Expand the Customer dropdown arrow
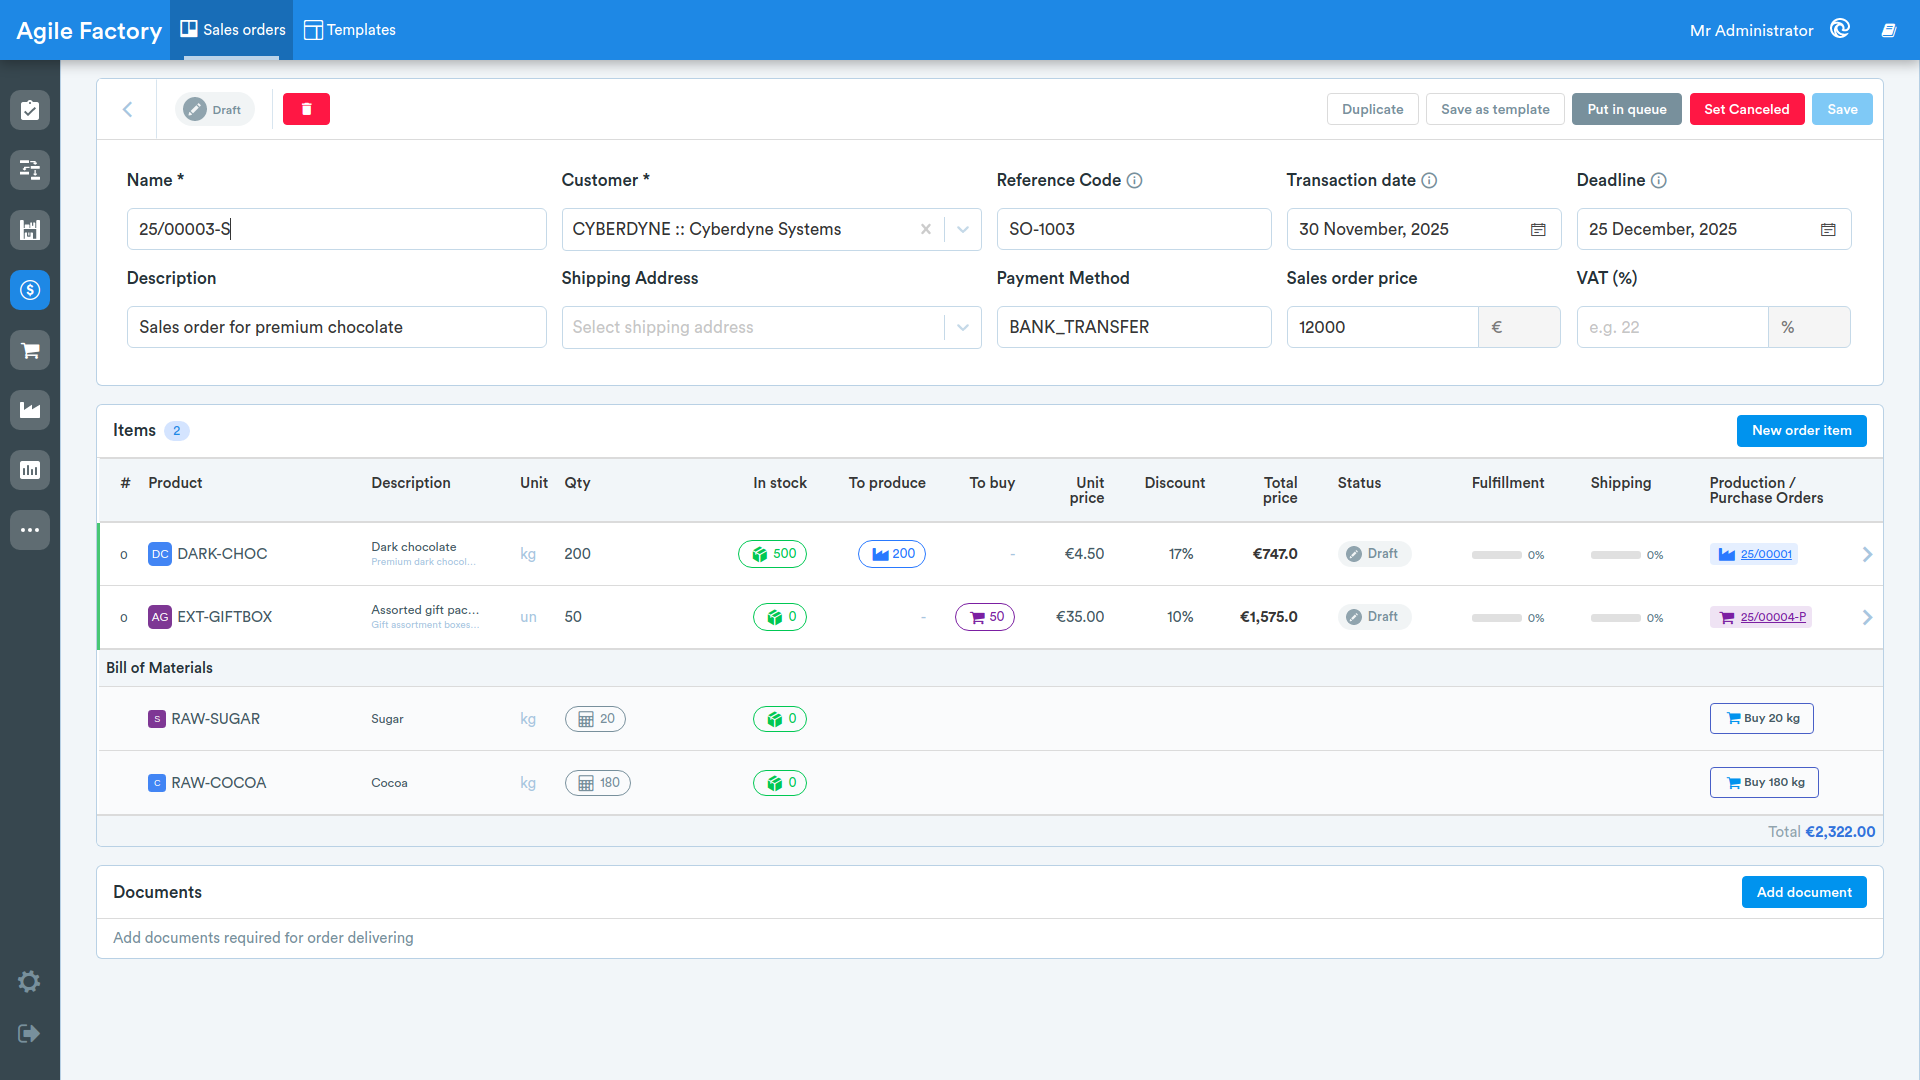Screen dimensions: 1920x1080 (962, 229)
